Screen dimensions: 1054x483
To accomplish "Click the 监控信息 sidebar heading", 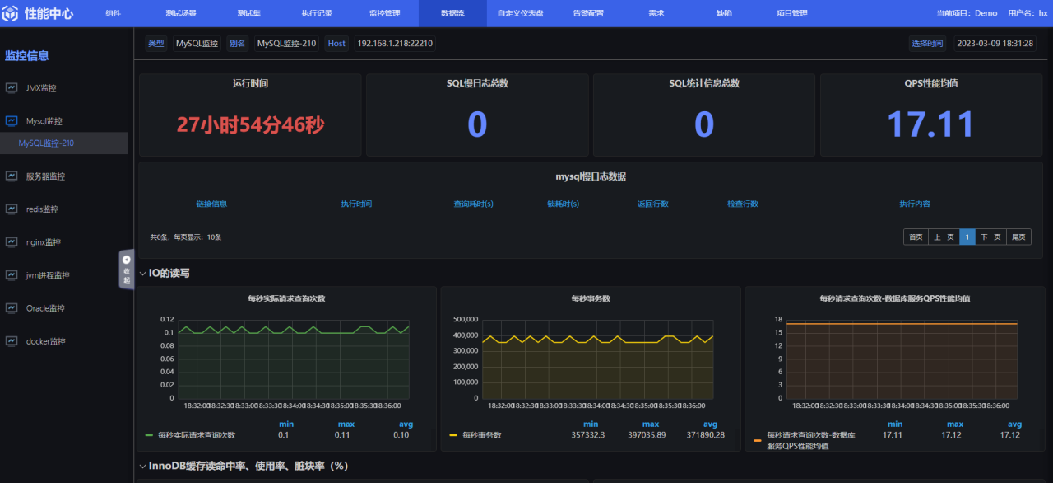I will (27, 55).
